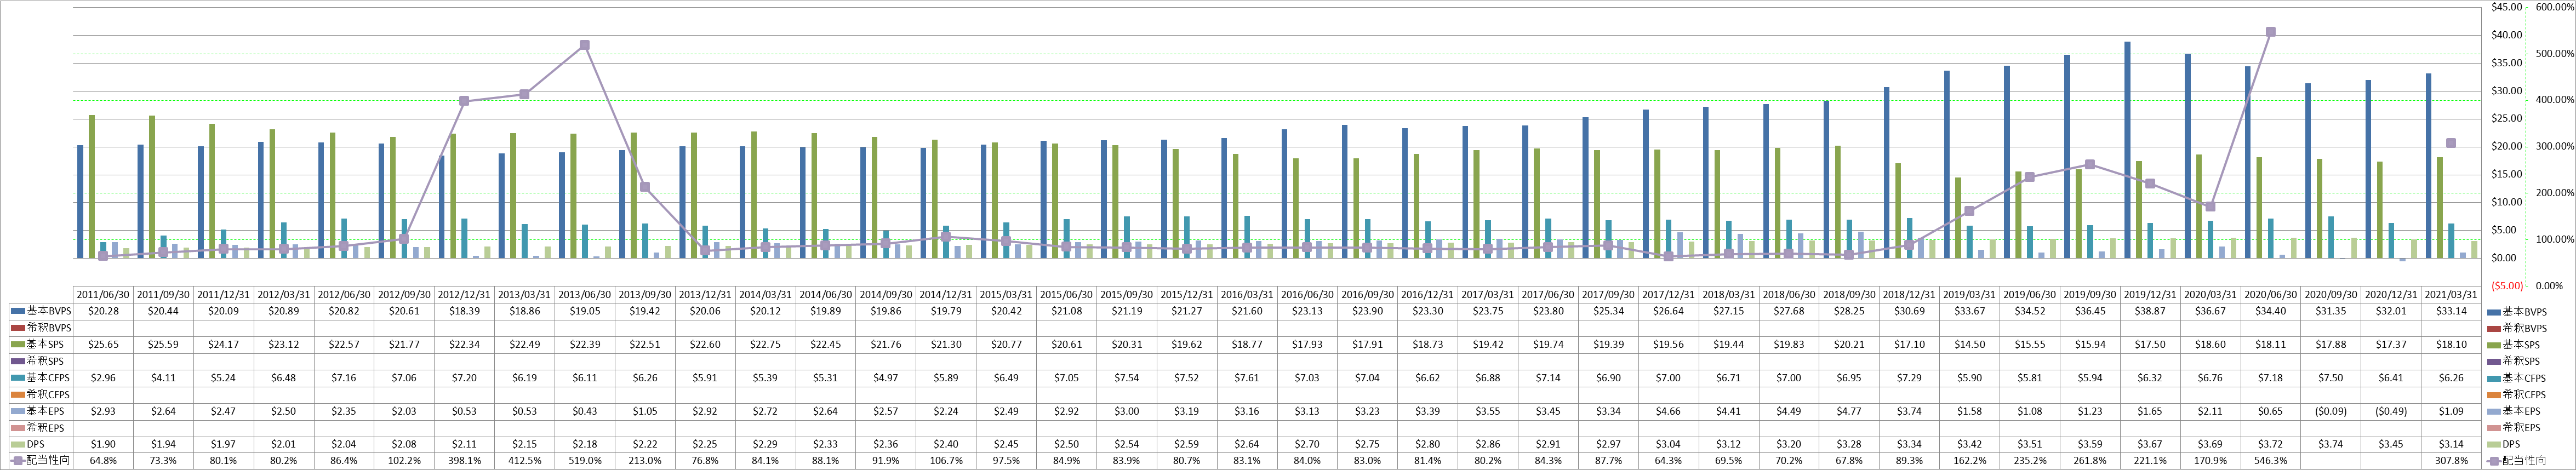Click the 2017/12/31 column header
The height and width of the screenshot is (470, 2576).
pyautogui.click(x=1668, y=295)
